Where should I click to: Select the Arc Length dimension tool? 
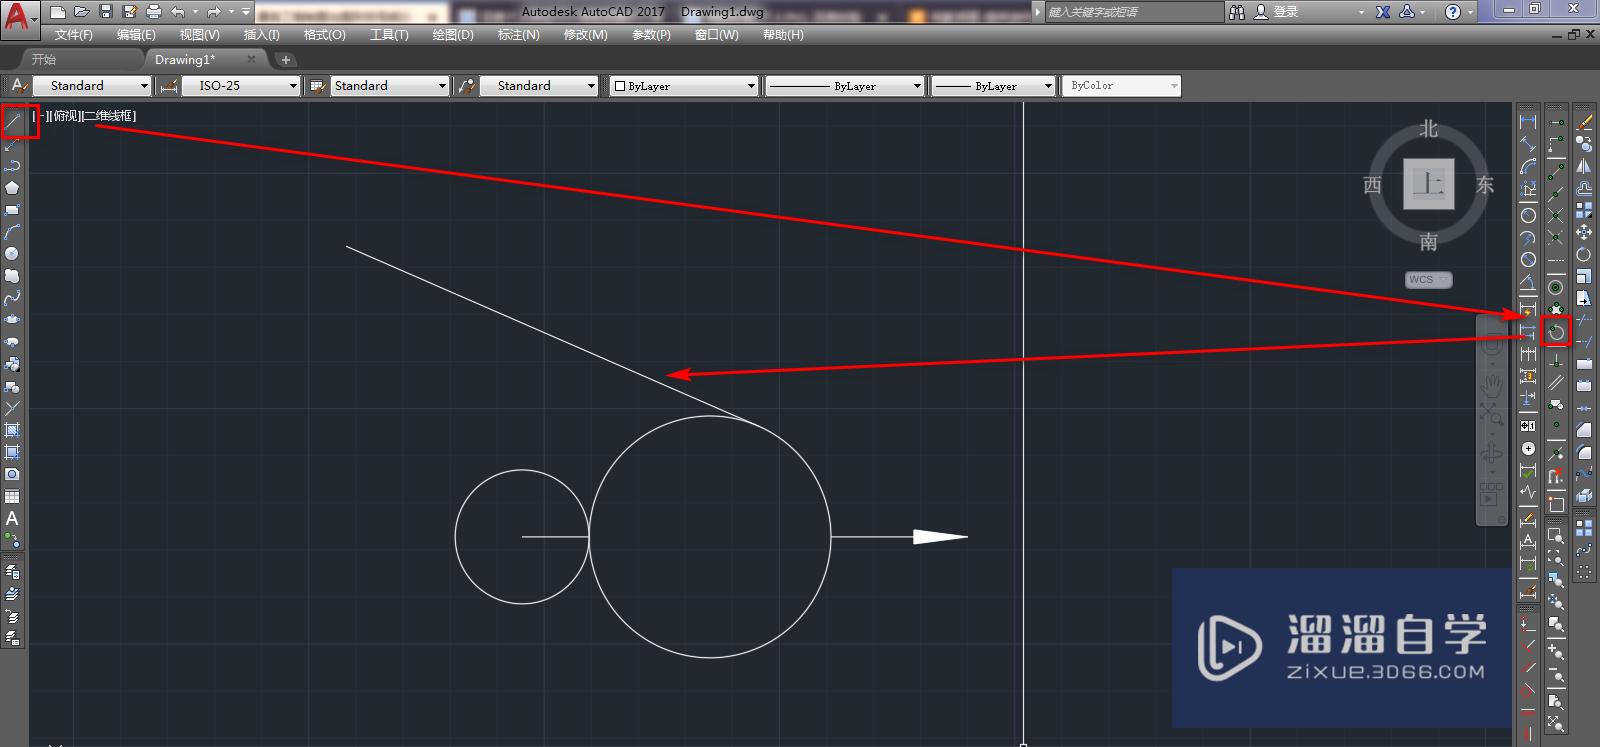pyautogui.click(x=1528, y=168)
